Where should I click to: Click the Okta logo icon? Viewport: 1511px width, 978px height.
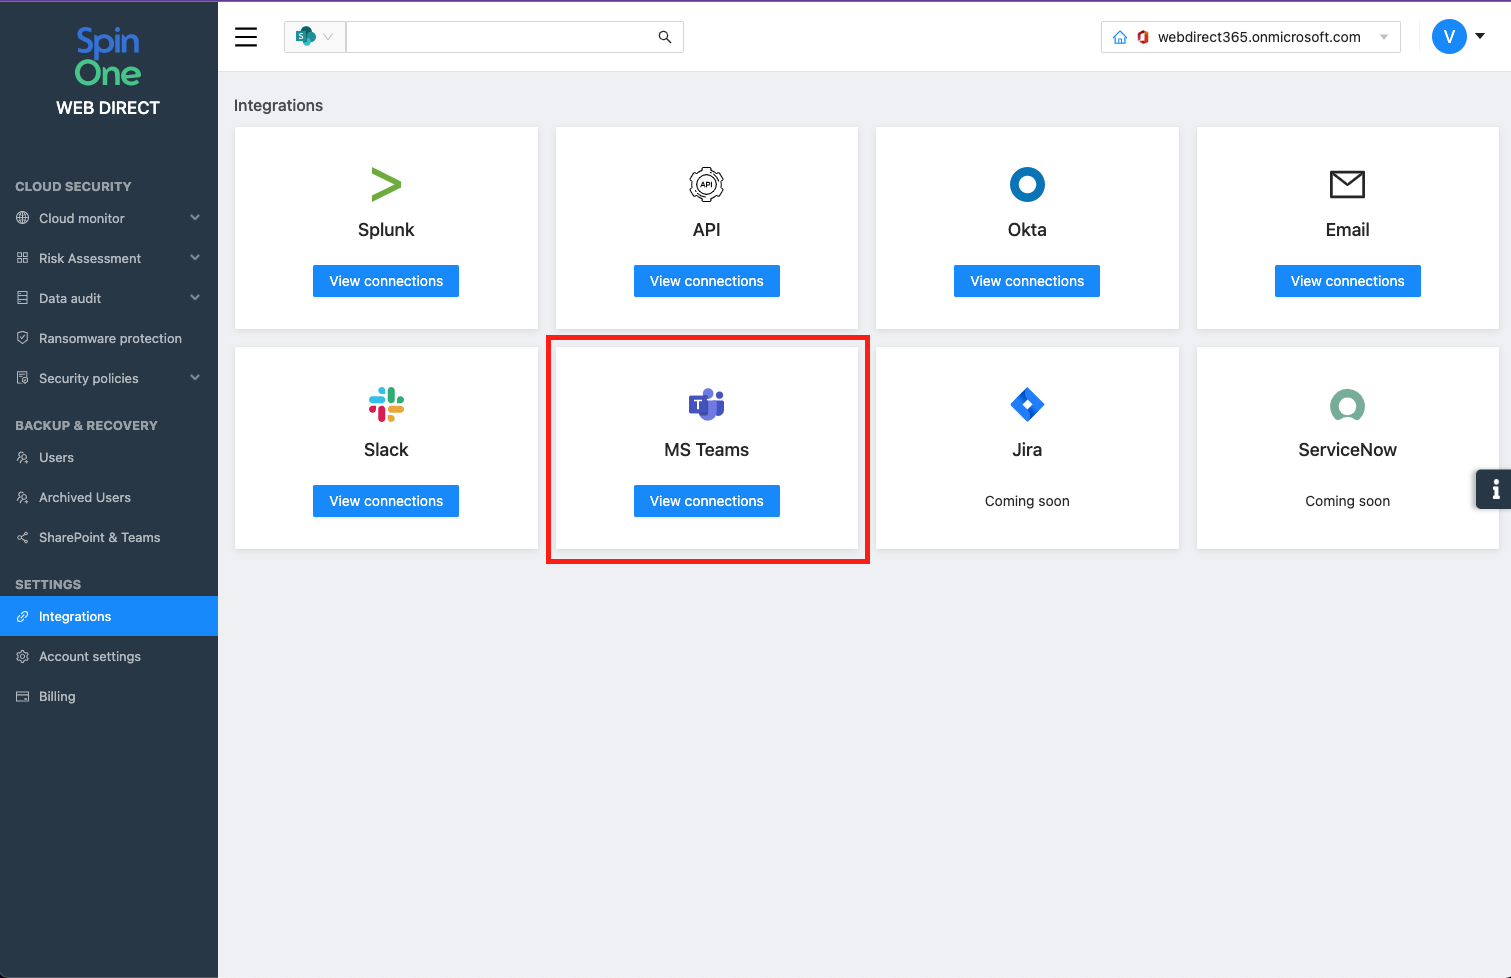coord(1027,184)
